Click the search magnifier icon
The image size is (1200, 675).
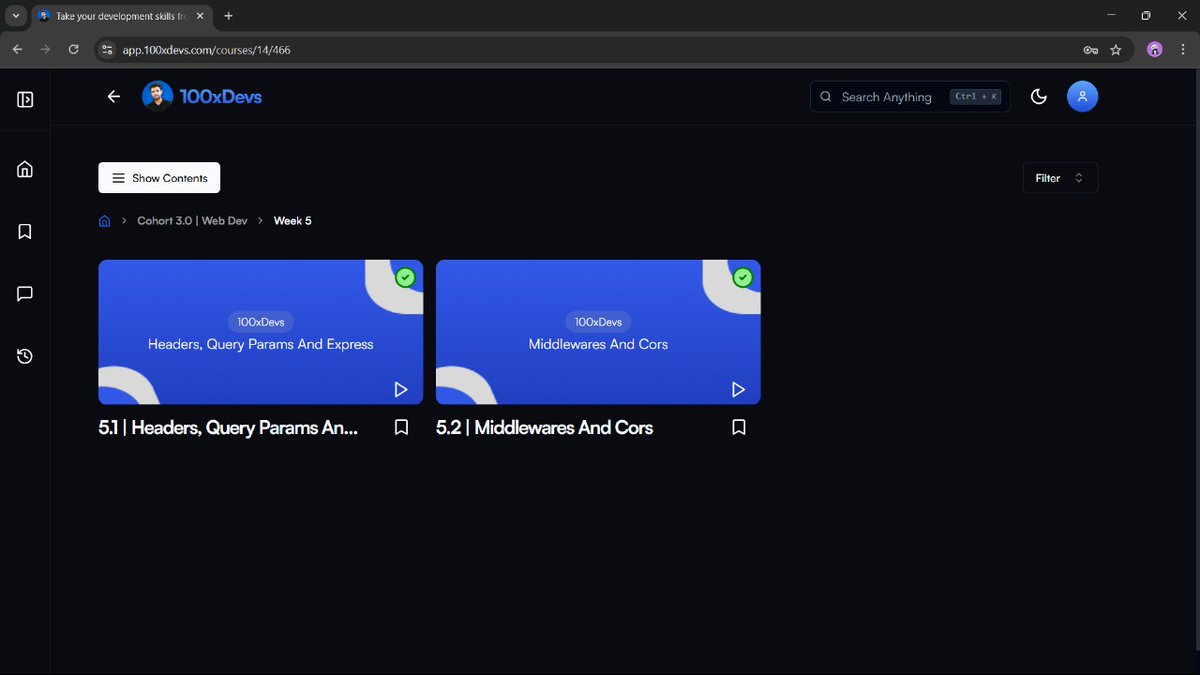coord(826,97)
